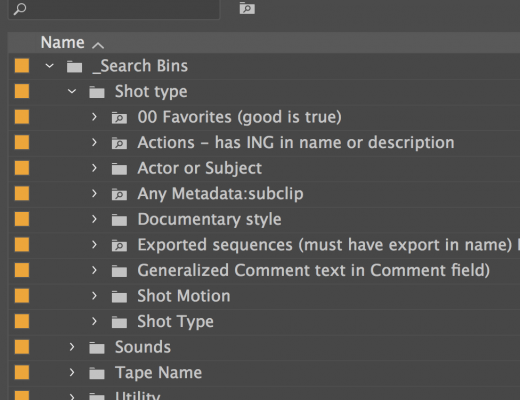Click capitalized Shot Type folder icon
520x400 pixels.
119,322
